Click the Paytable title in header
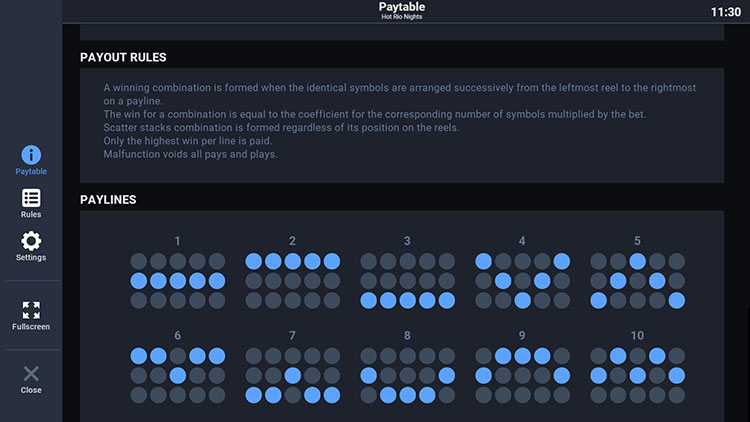 click(x=402, y=8)
